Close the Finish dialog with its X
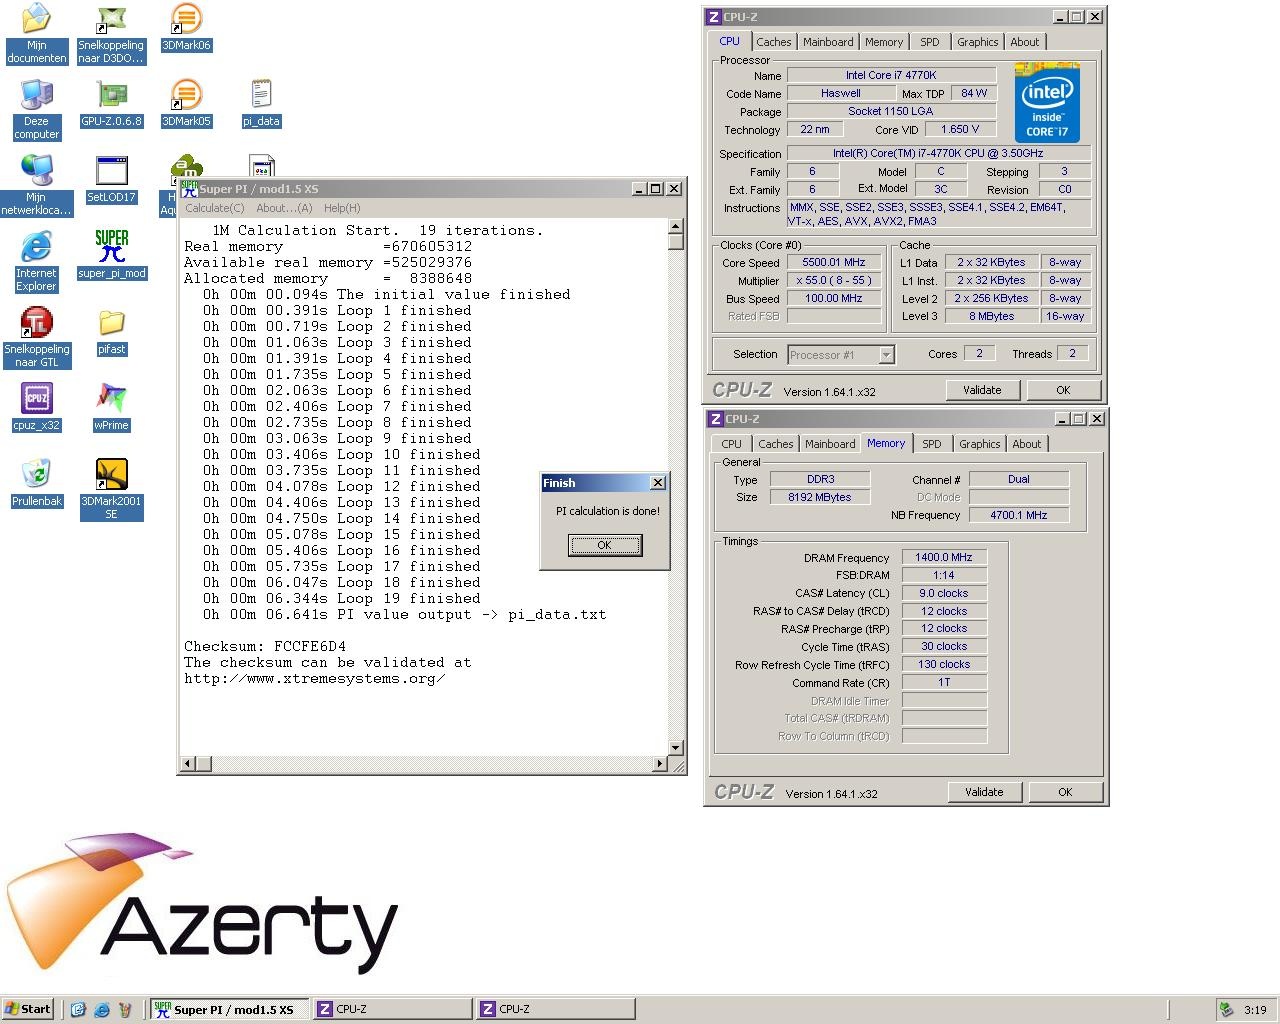 (657, 483)
